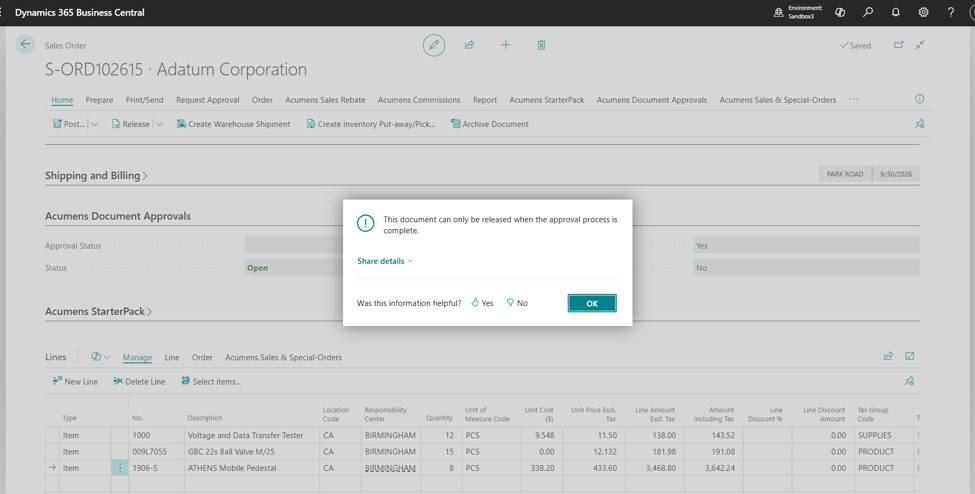Click Delete Line
This screenshot has height=494, width=975.
click(x=139, y=381)
